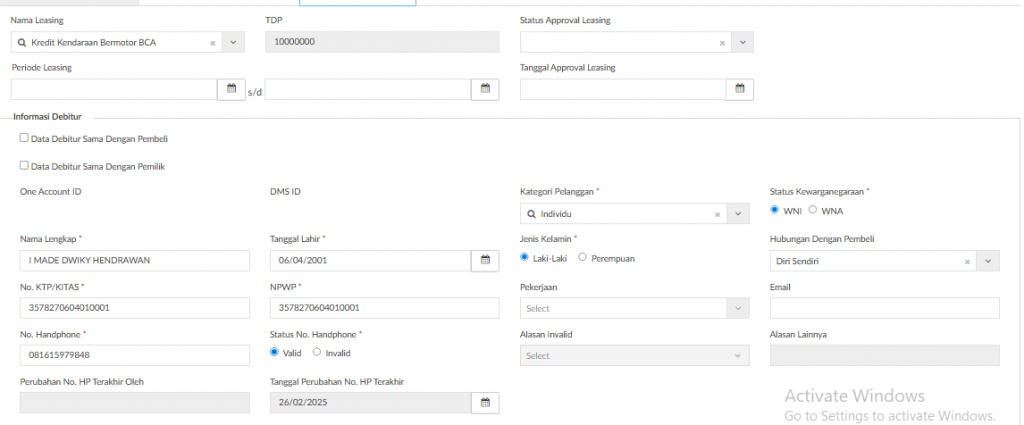Expand the Kategori Pelanggan dropdown arrow
Viewport: 1024px width, 425px height.
coord(738,214)
